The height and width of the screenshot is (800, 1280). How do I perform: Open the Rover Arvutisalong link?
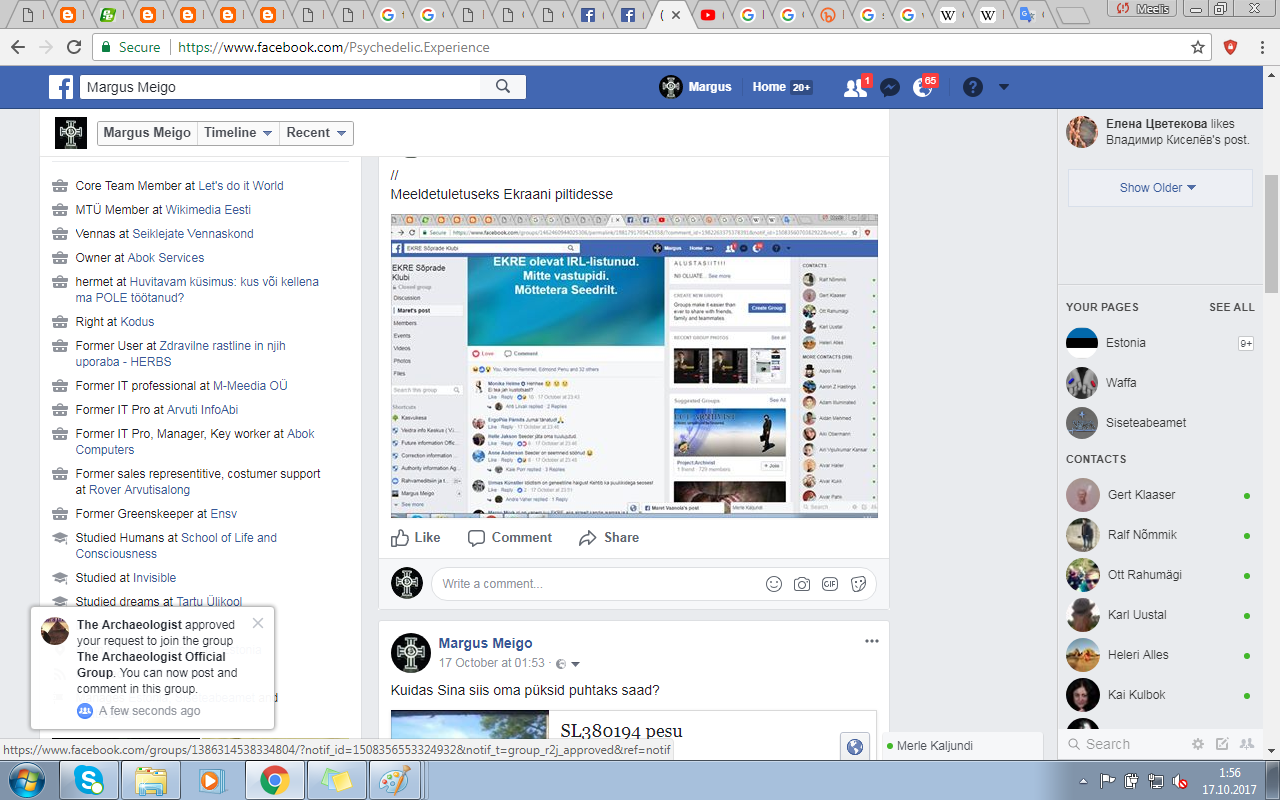pos(139,490)
